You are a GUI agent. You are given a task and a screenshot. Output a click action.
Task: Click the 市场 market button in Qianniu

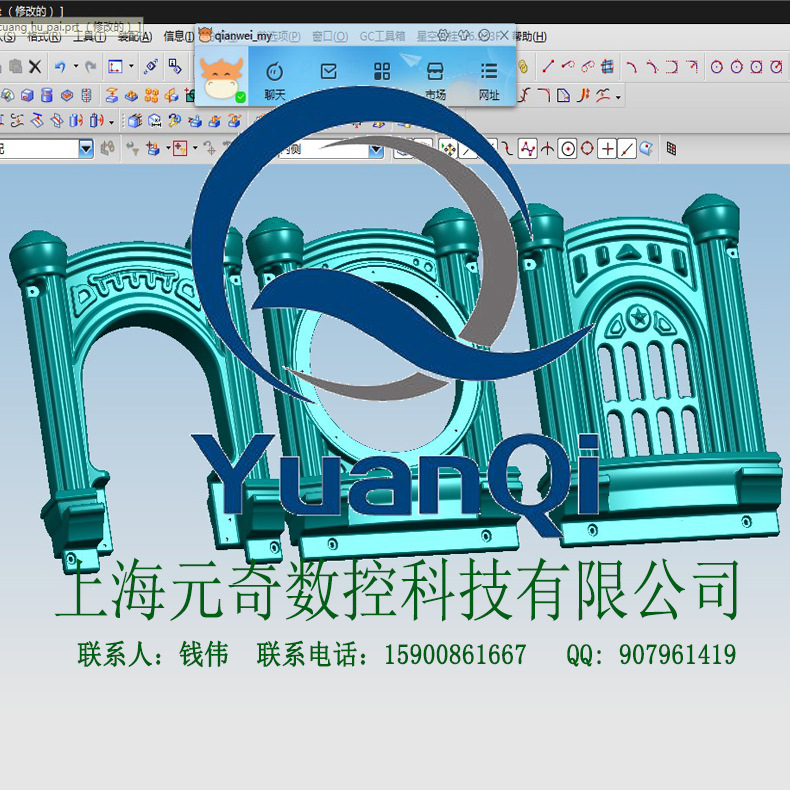click(435, 81)
